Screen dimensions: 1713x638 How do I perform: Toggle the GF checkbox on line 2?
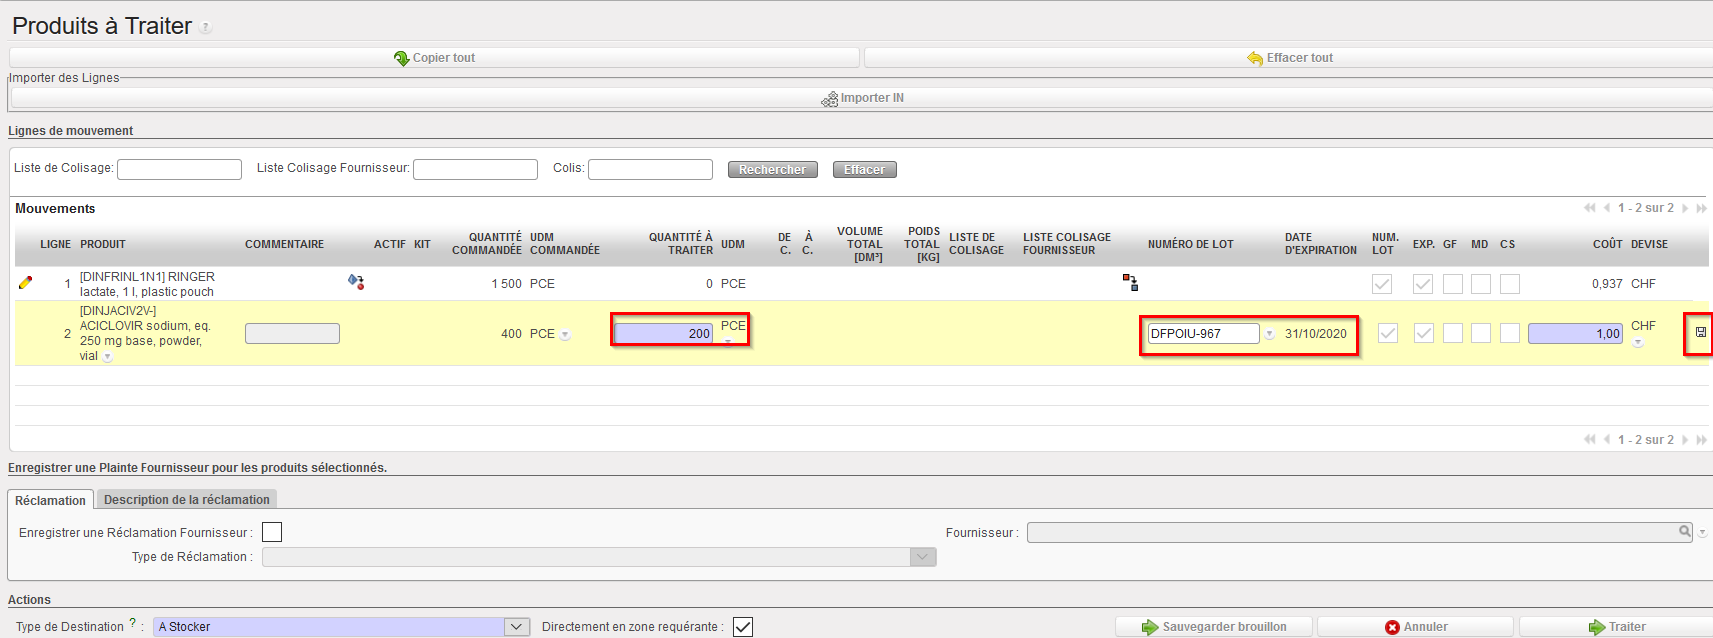pos(1453,333)
